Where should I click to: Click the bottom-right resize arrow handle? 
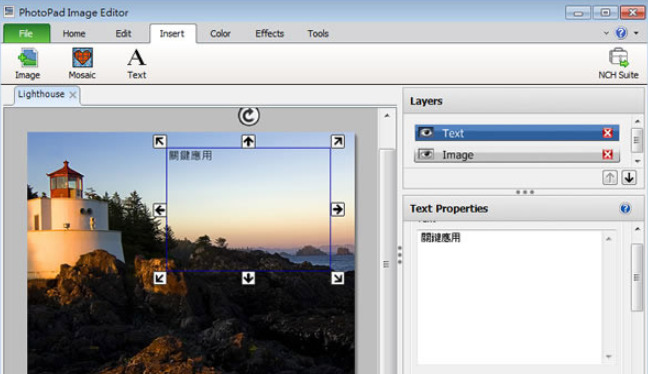(338, 278)
